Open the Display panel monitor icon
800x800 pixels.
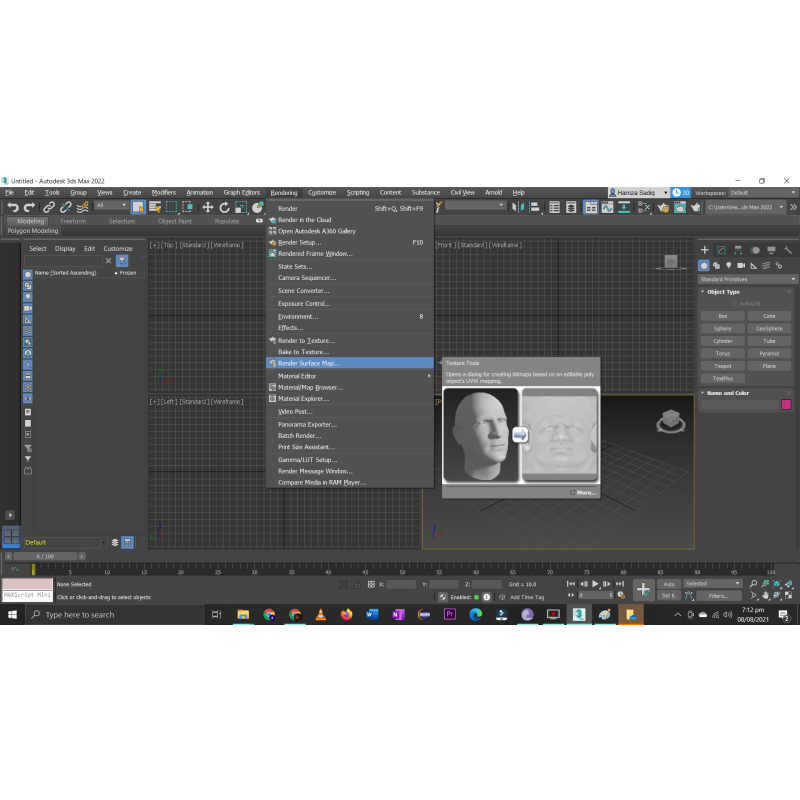click(771, 250)
